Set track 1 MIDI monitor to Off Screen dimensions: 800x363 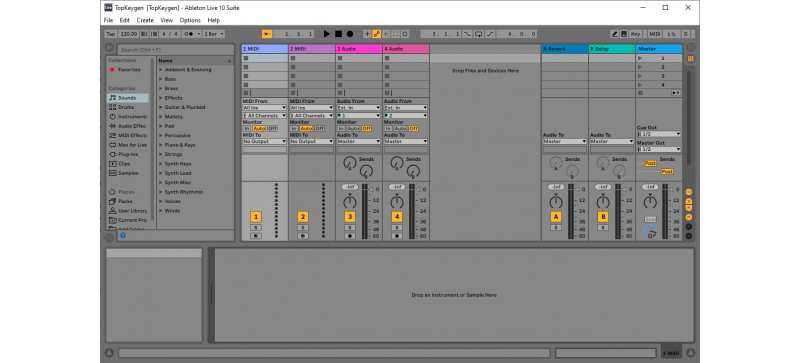coord(272,129)
